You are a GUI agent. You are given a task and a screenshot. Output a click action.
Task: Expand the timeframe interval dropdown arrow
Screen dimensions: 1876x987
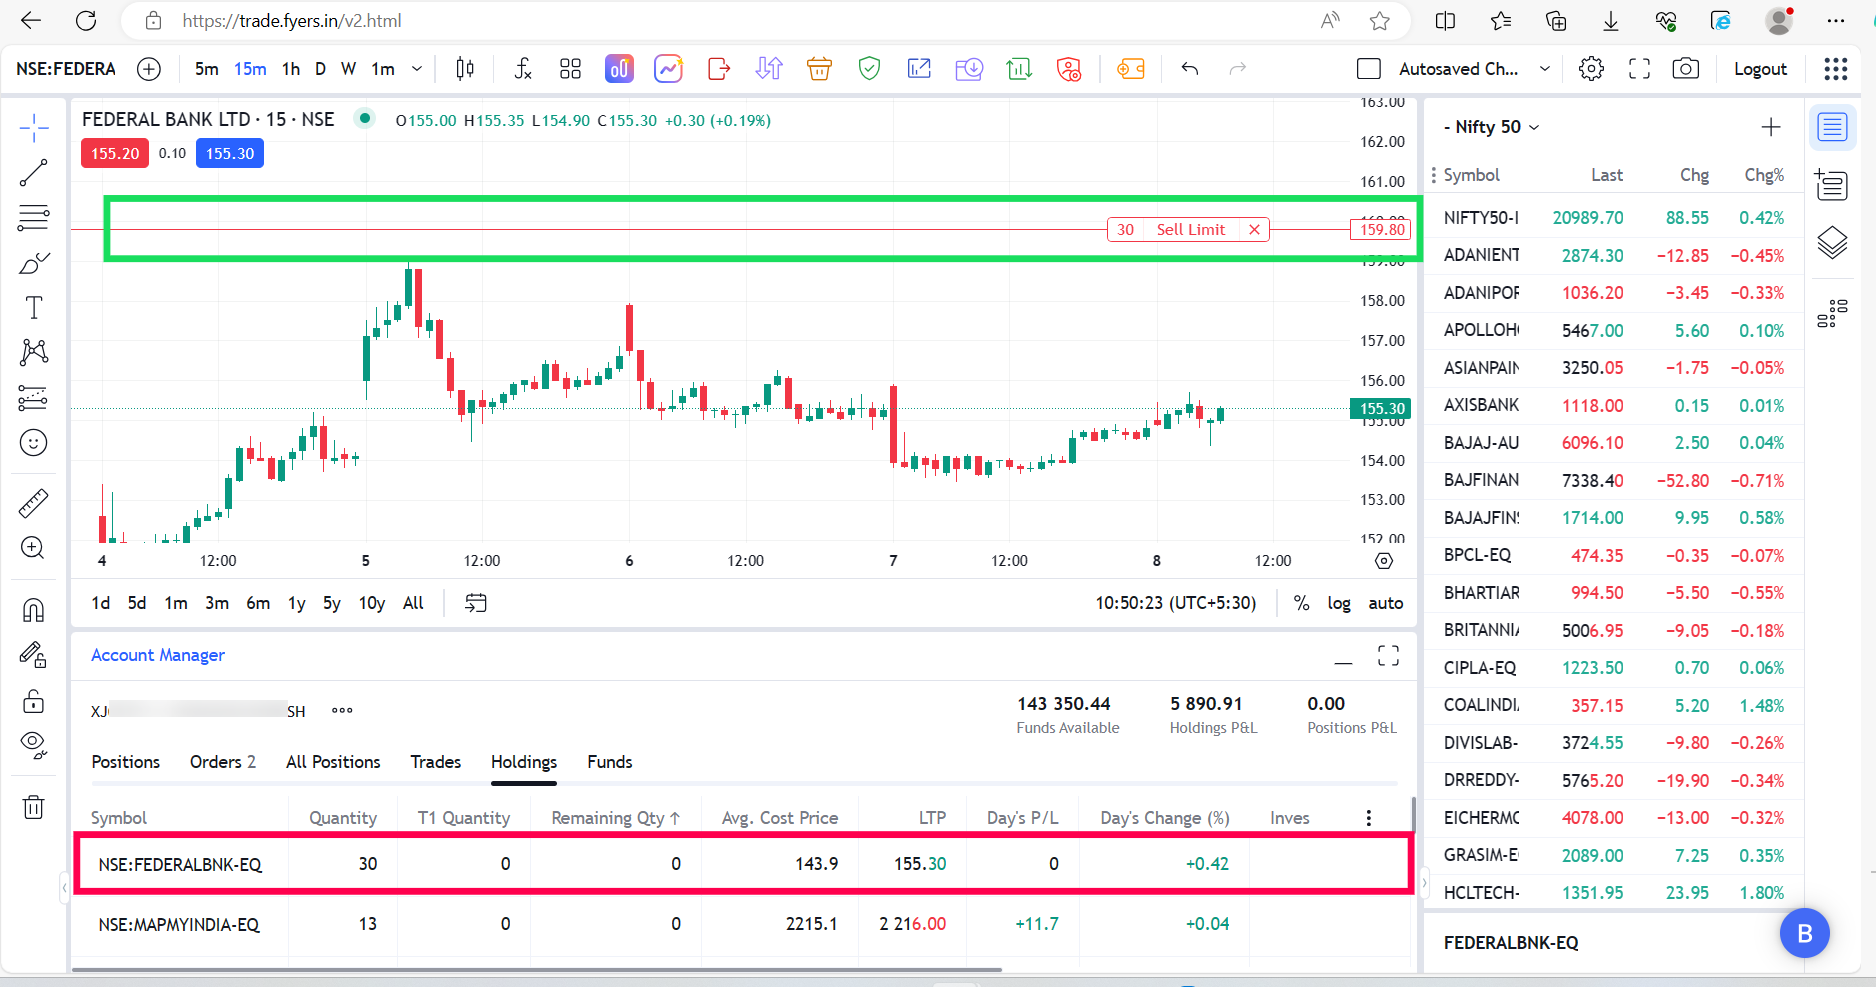coord(417,69)
